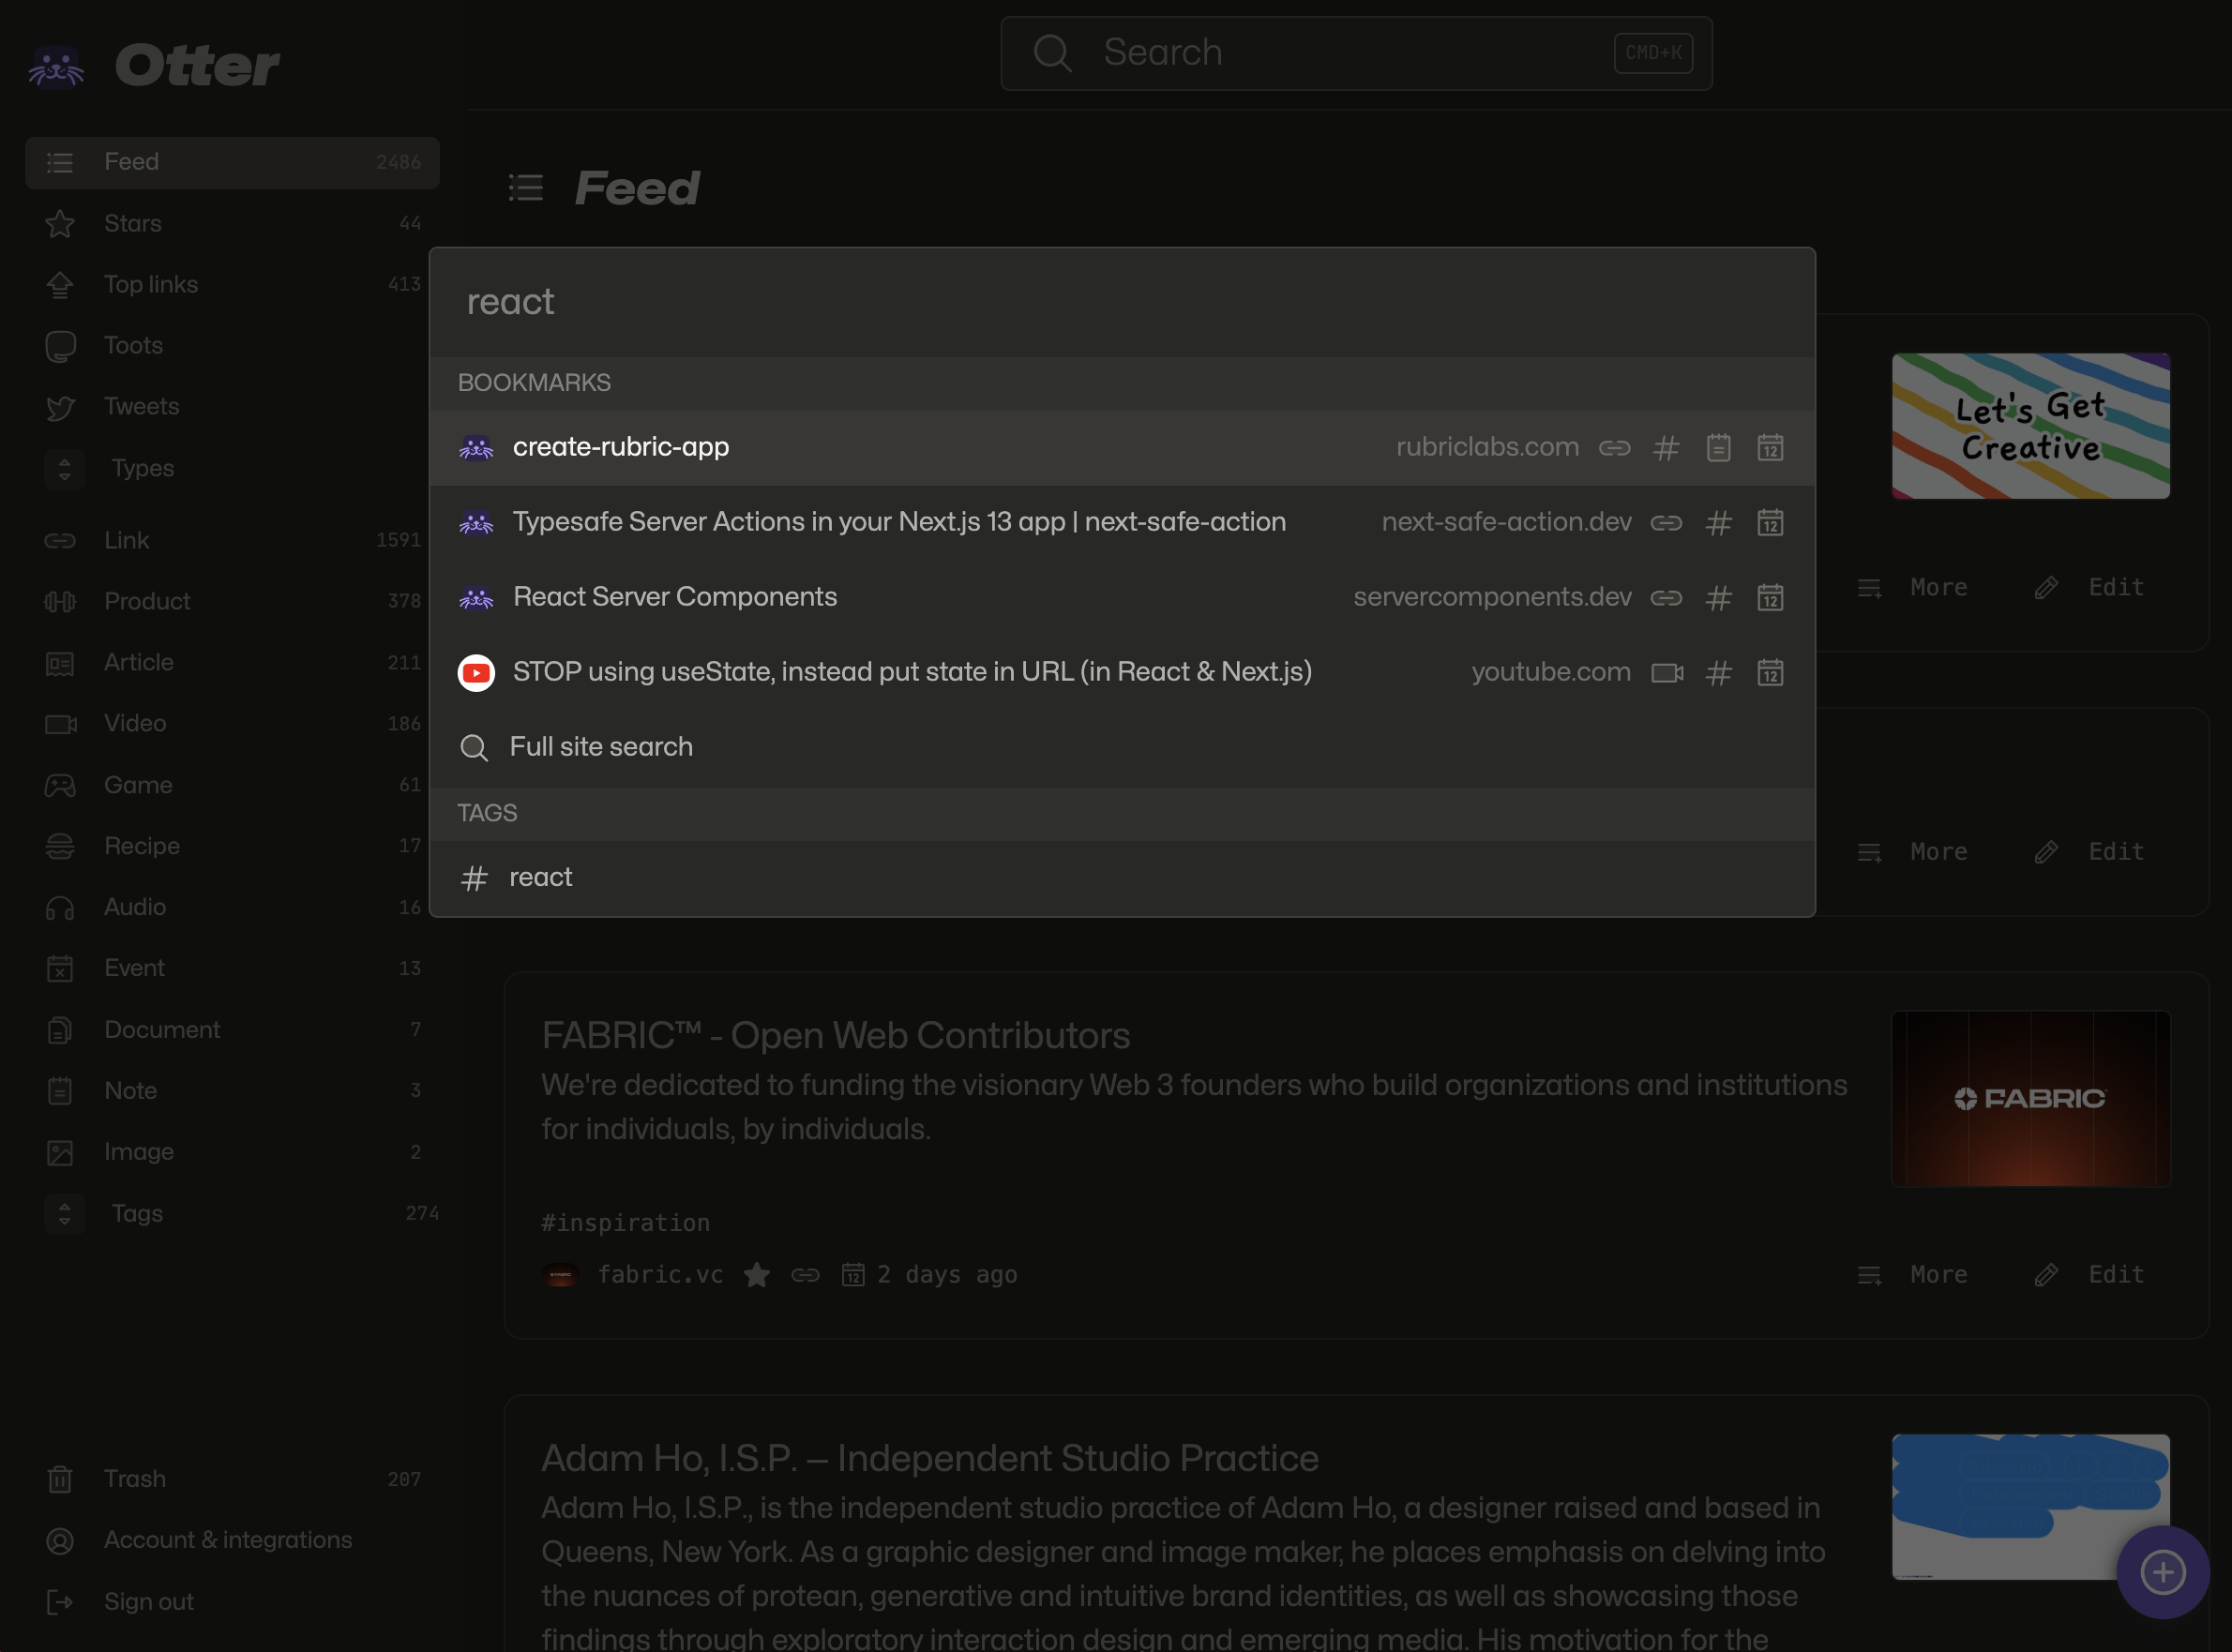The width and height of the screenshot is (2232, 1652).
Task: Open the FABRIC bookmark thumbnail
Action: (2030, 1098)
